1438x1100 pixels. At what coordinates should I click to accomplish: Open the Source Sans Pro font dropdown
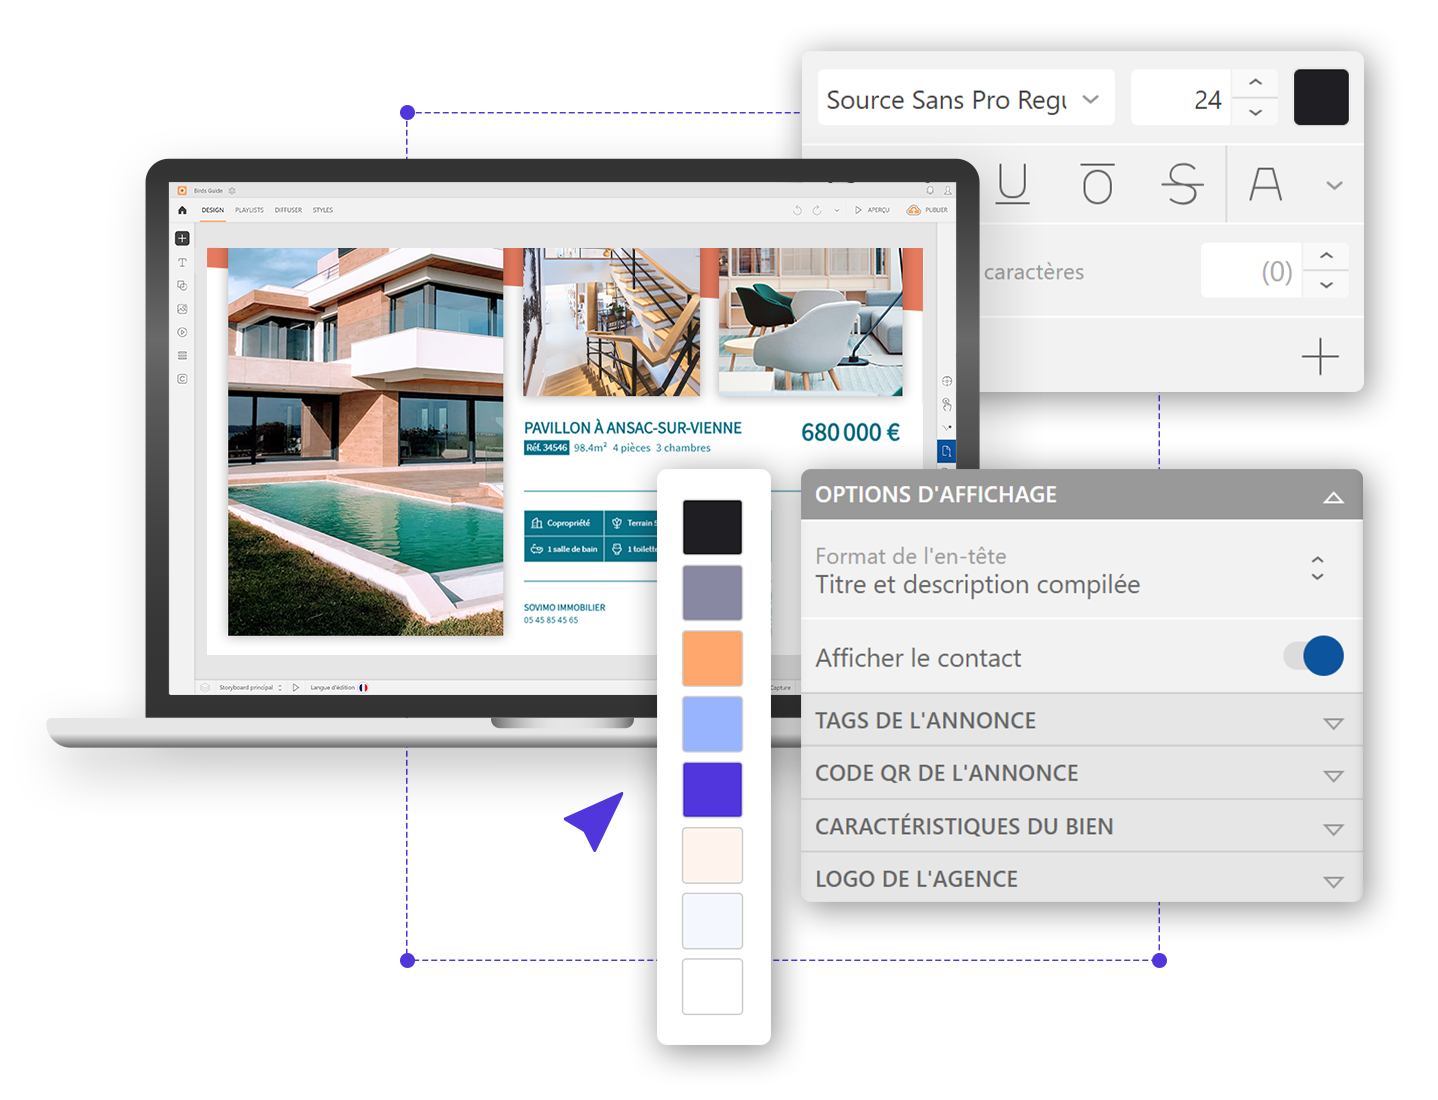pyautogui.click(x=966, y=98)
